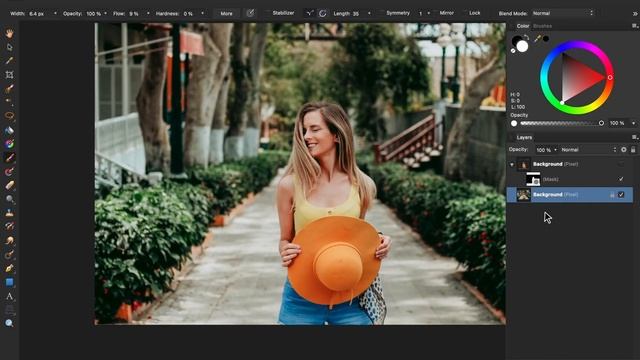Select the Zoom magnifier tool
640x360 pixels.
pyautogui.click(x=9, y=323)
